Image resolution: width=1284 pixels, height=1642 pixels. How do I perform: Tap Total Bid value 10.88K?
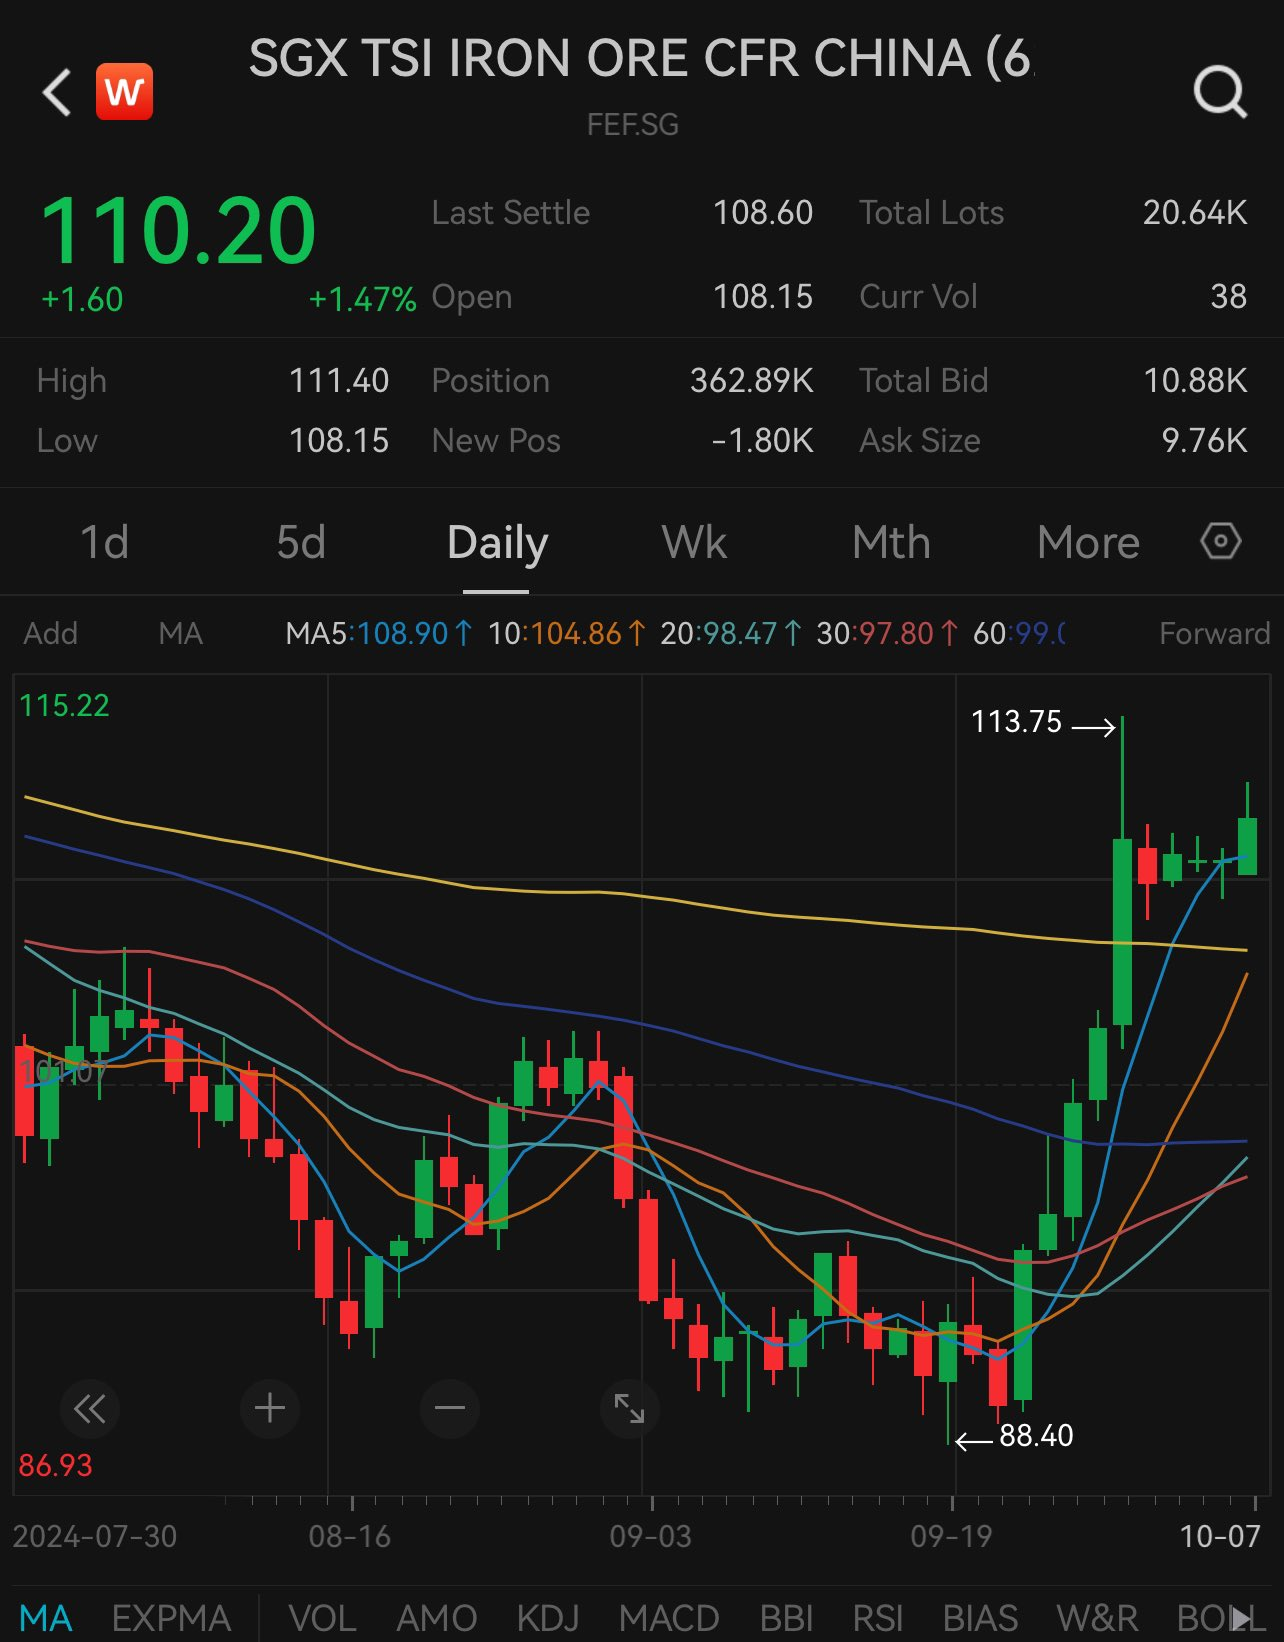pos(1195,381)
